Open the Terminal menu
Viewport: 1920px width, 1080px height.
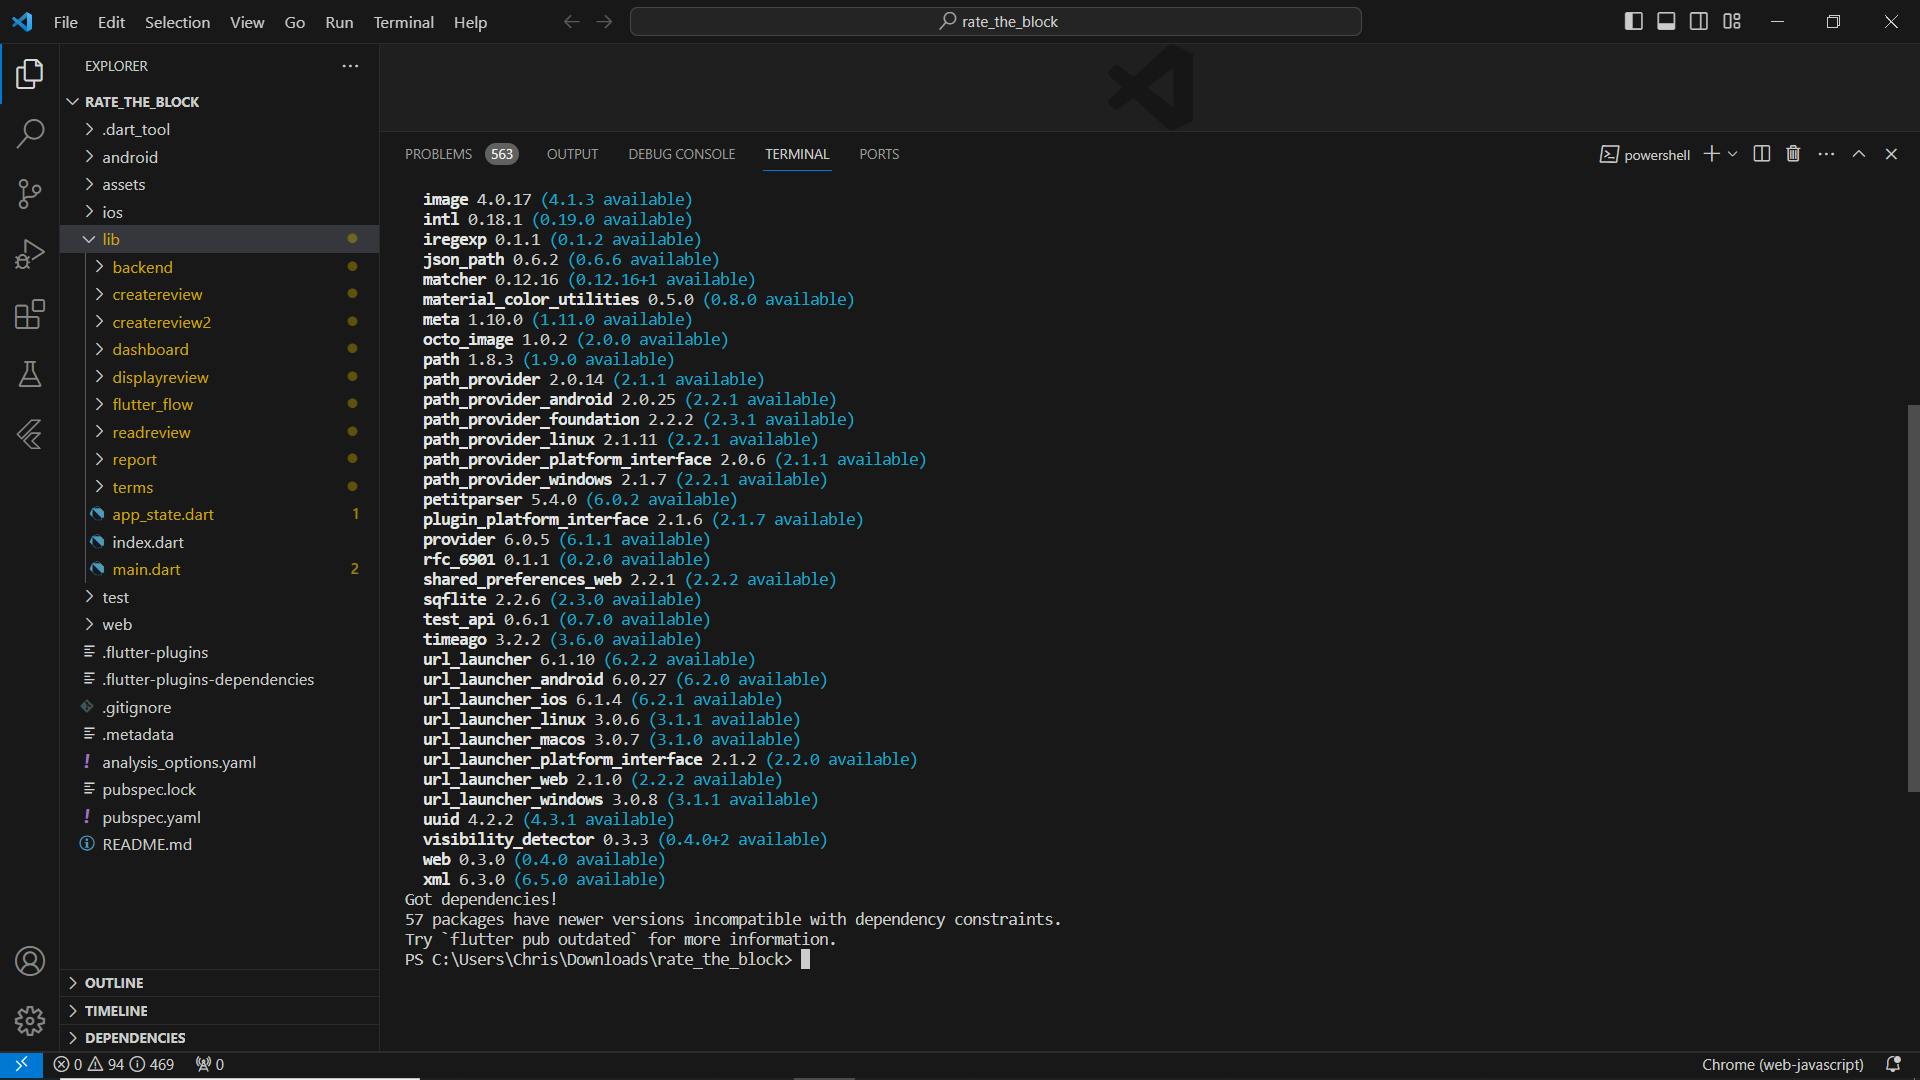(x=403, y=22)
